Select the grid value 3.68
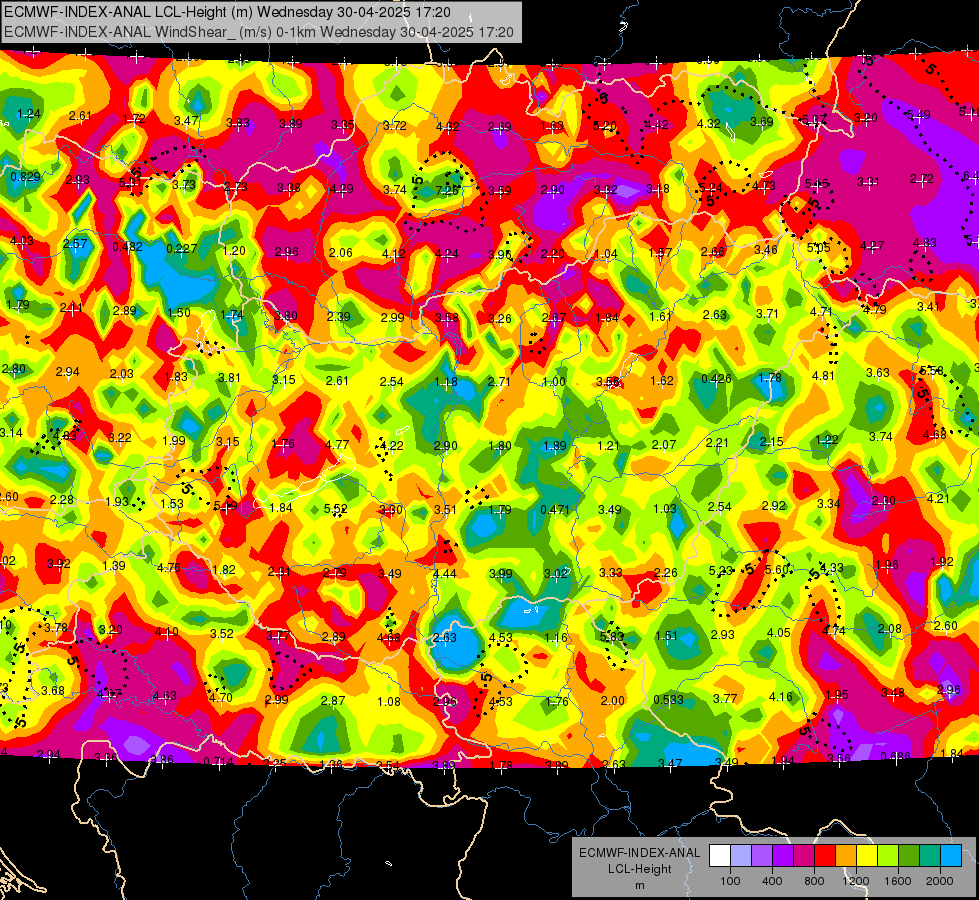979x900 pixels. point(52,690)
